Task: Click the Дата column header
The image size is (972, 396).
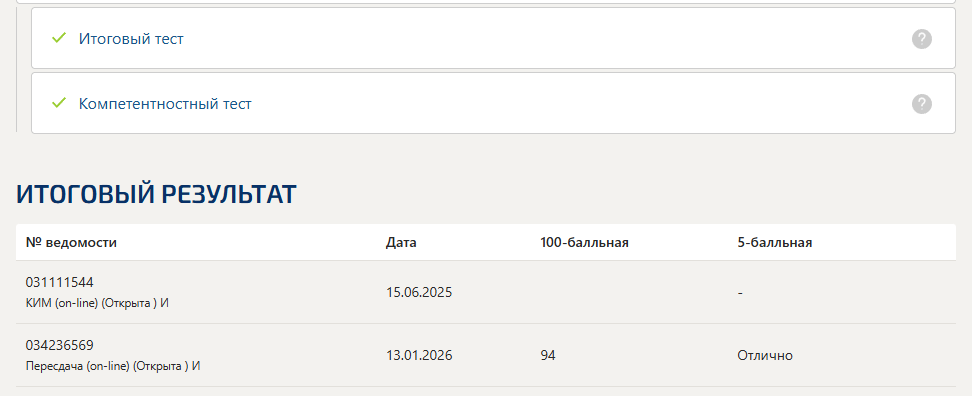Action: [401, 242]
